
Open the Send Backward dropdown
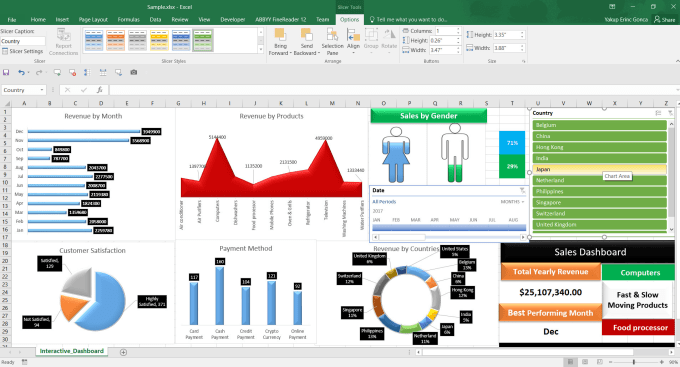tap(319, 53)
